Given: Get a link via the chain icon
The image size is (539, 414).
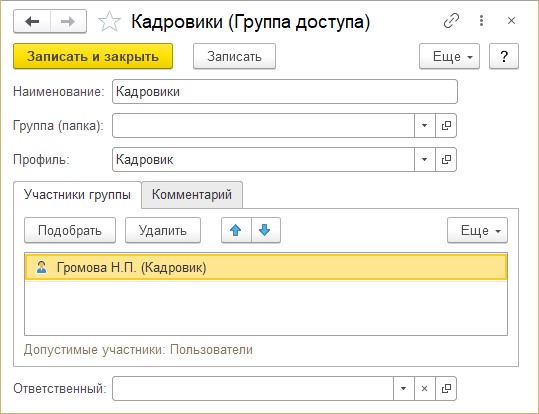Looking at the screenshot, I should pyautogui.click(x=451, y=21).
